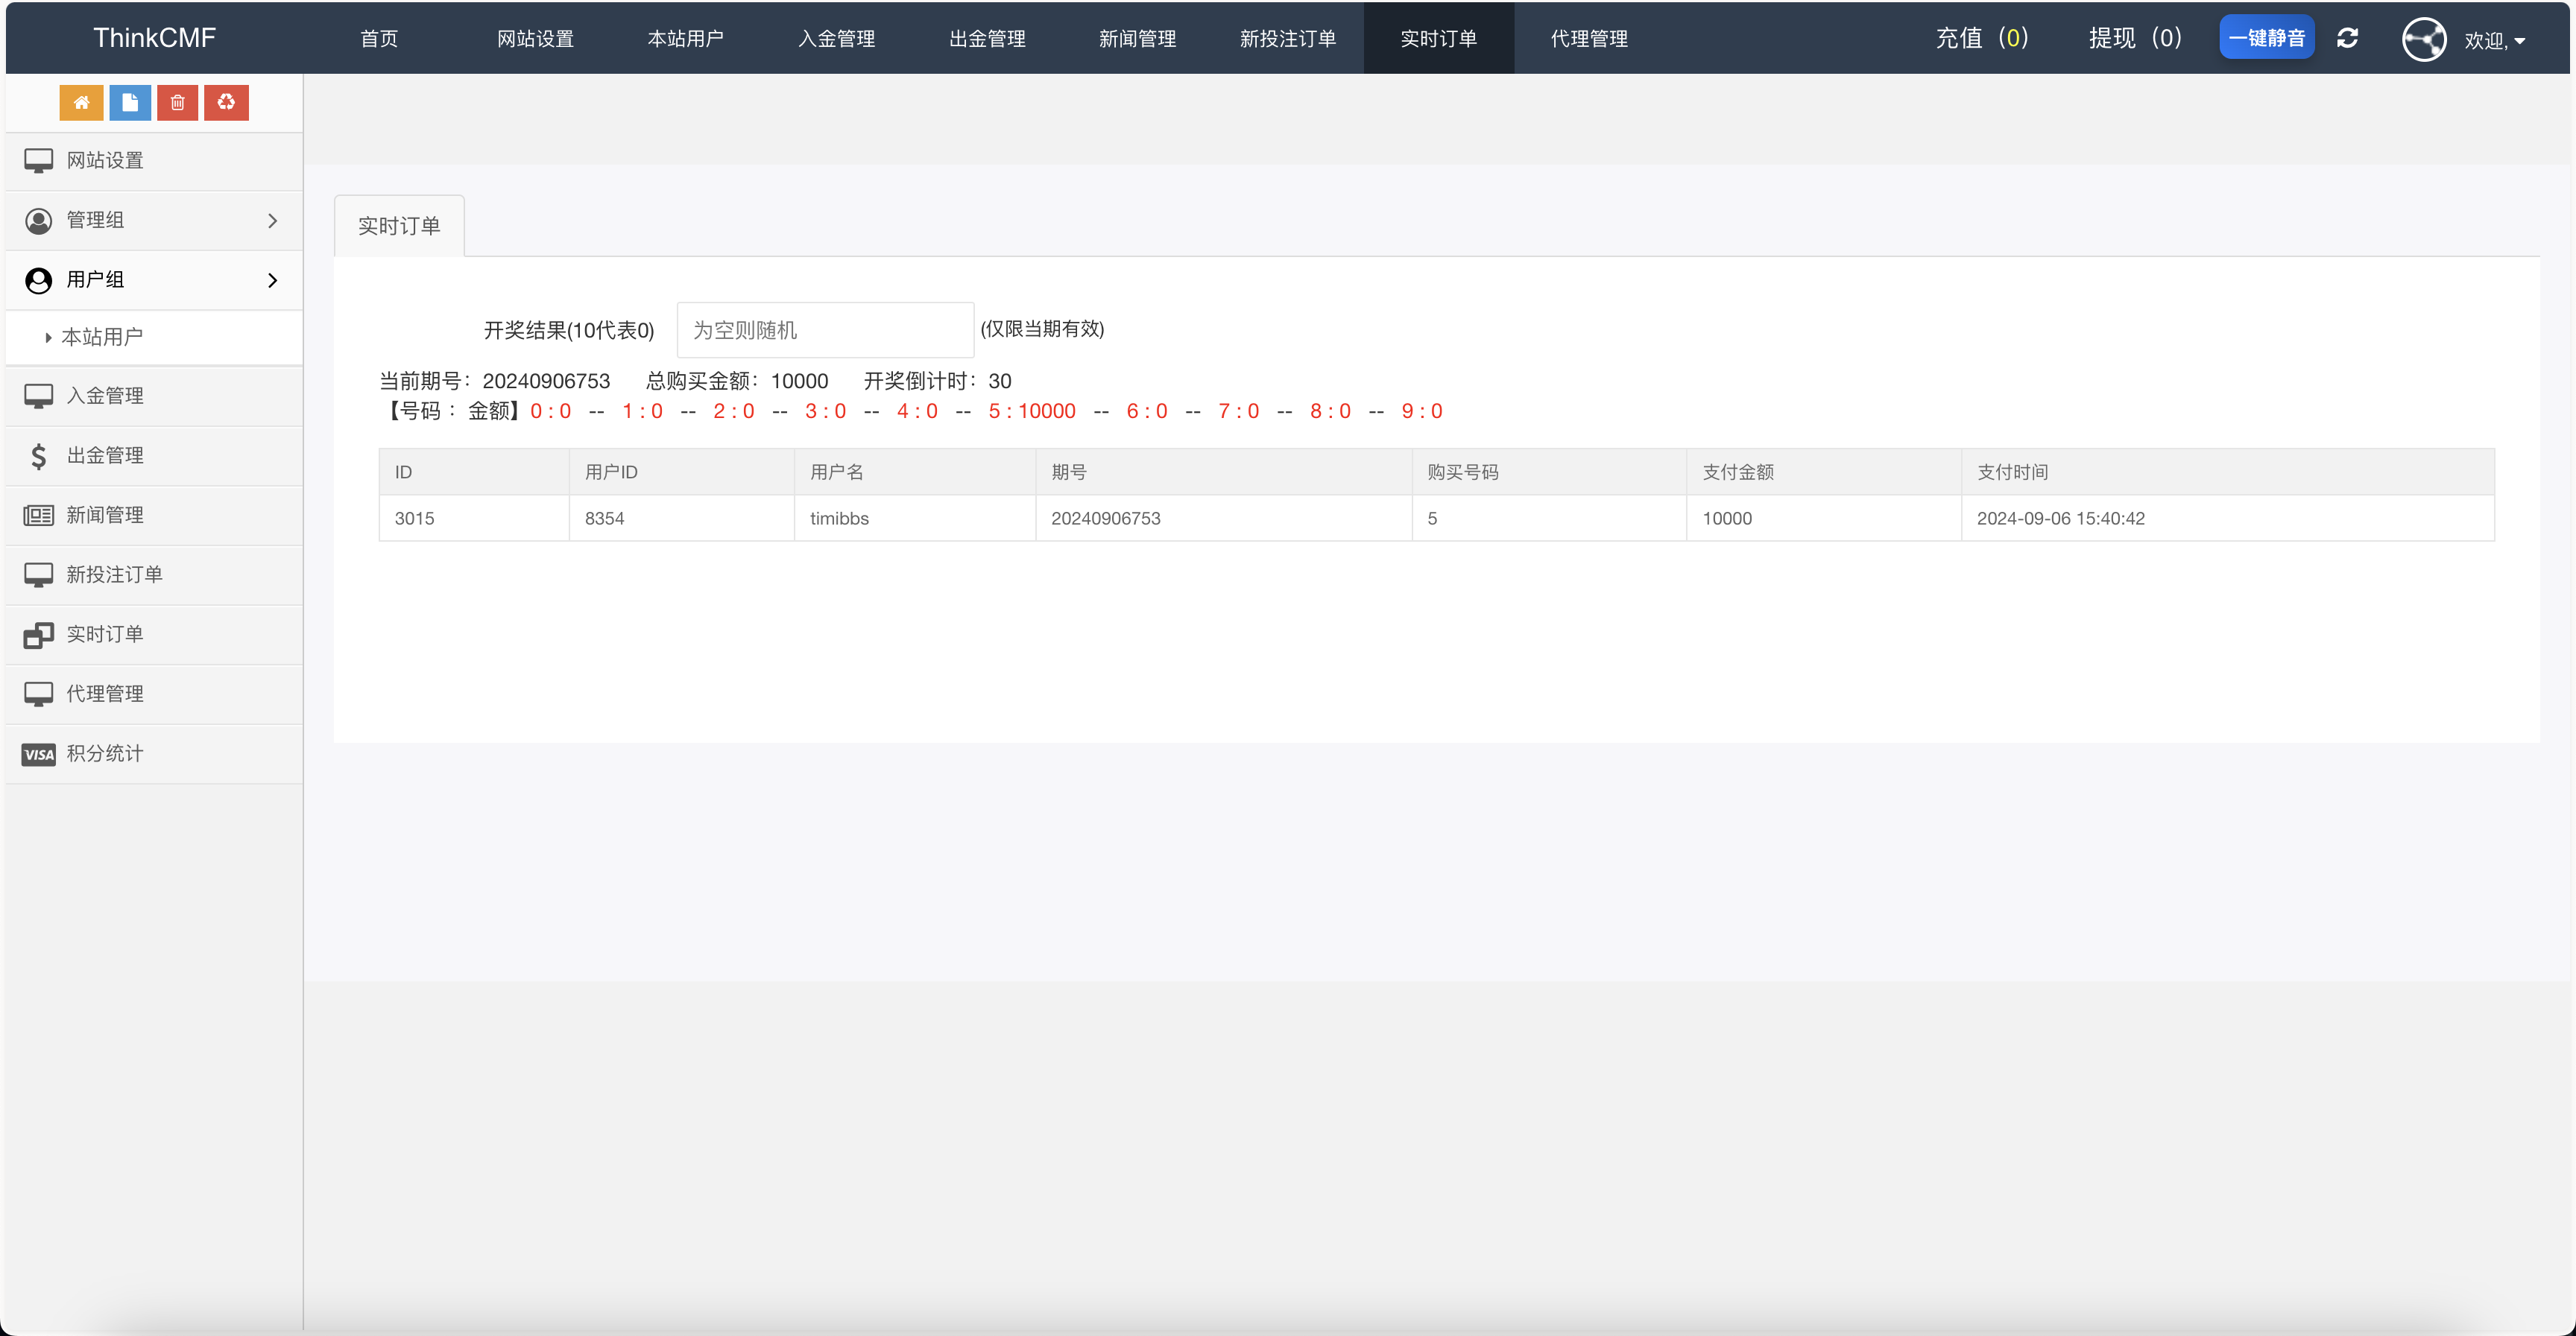The height and width of the screenshot is (1336, 2576).
Task: Open the user avatar icon next to 欢迎
Action: 2424,39
